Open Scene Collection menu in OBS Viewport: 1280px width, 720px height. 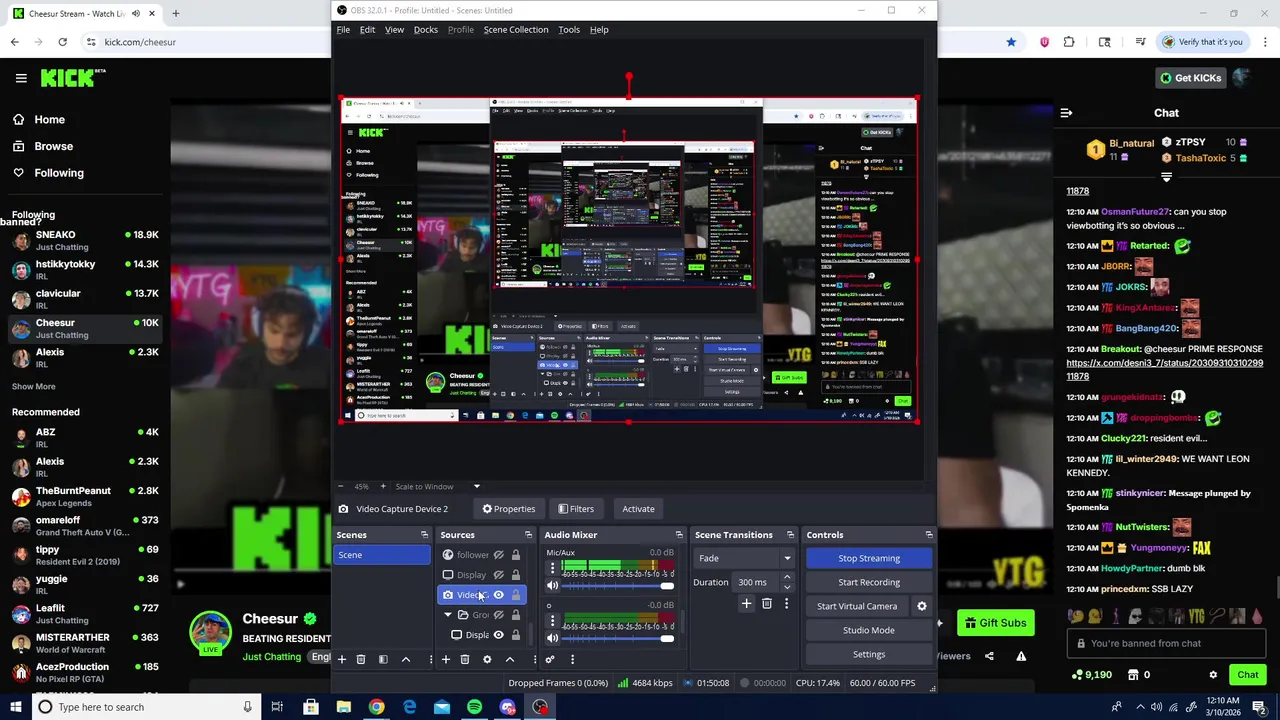coord(516,30)
